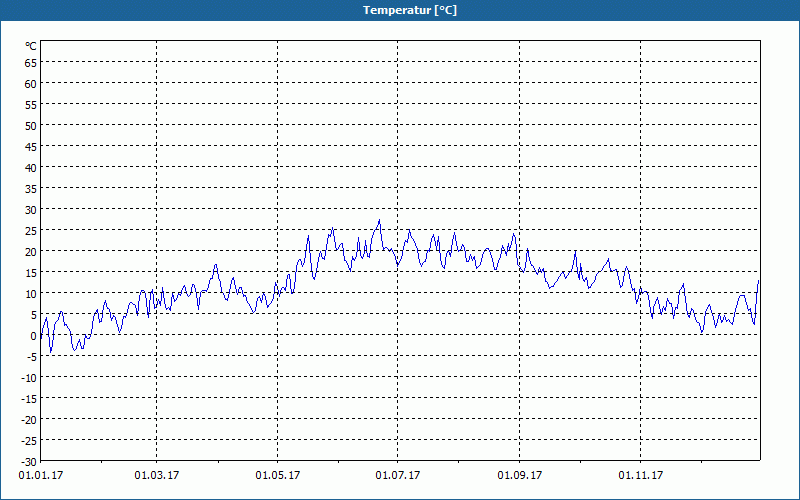Click the highest peak of the temperature curve
Viewport: 800px width, 500px height.
tap(379, 221)
